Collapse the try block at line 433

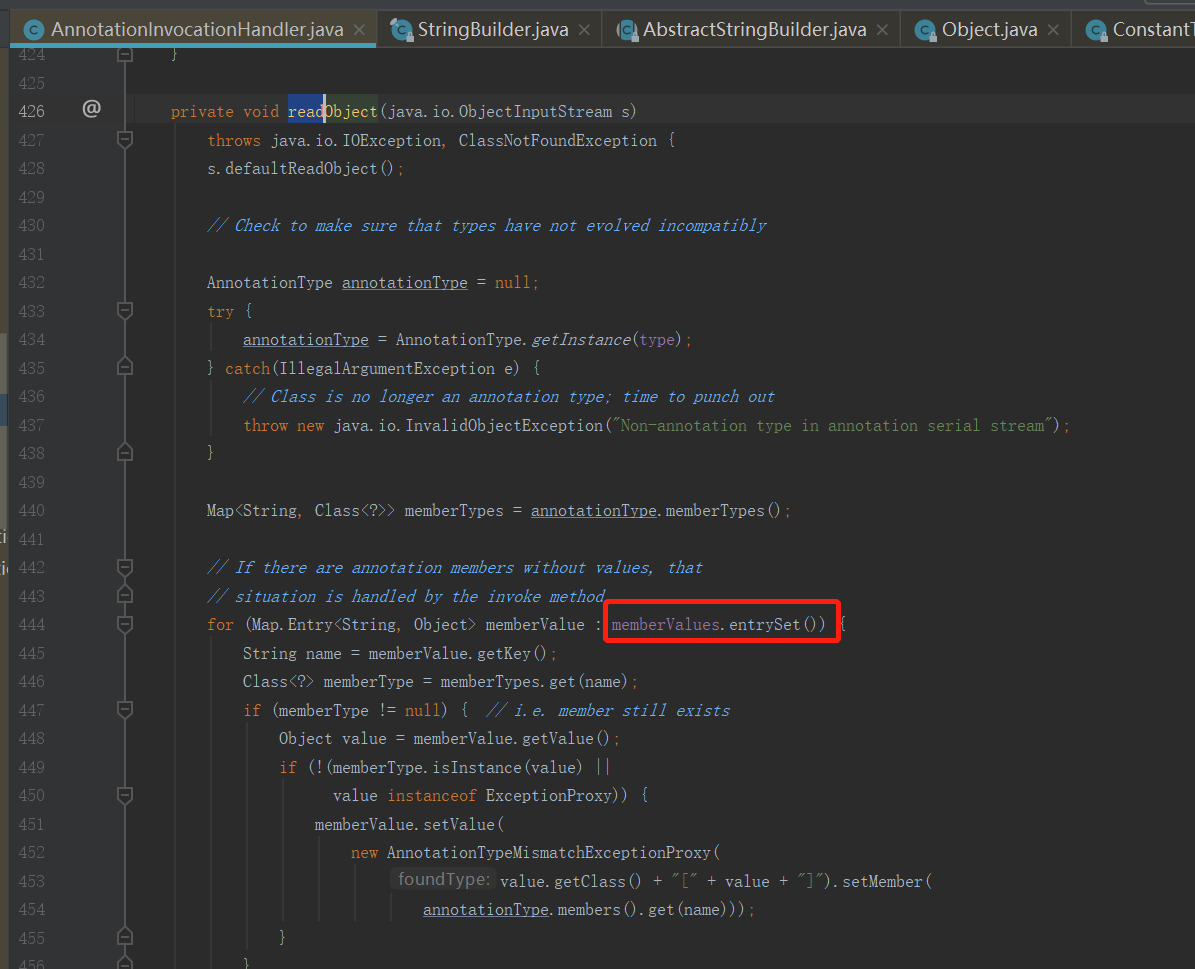(x=124, y=311)
